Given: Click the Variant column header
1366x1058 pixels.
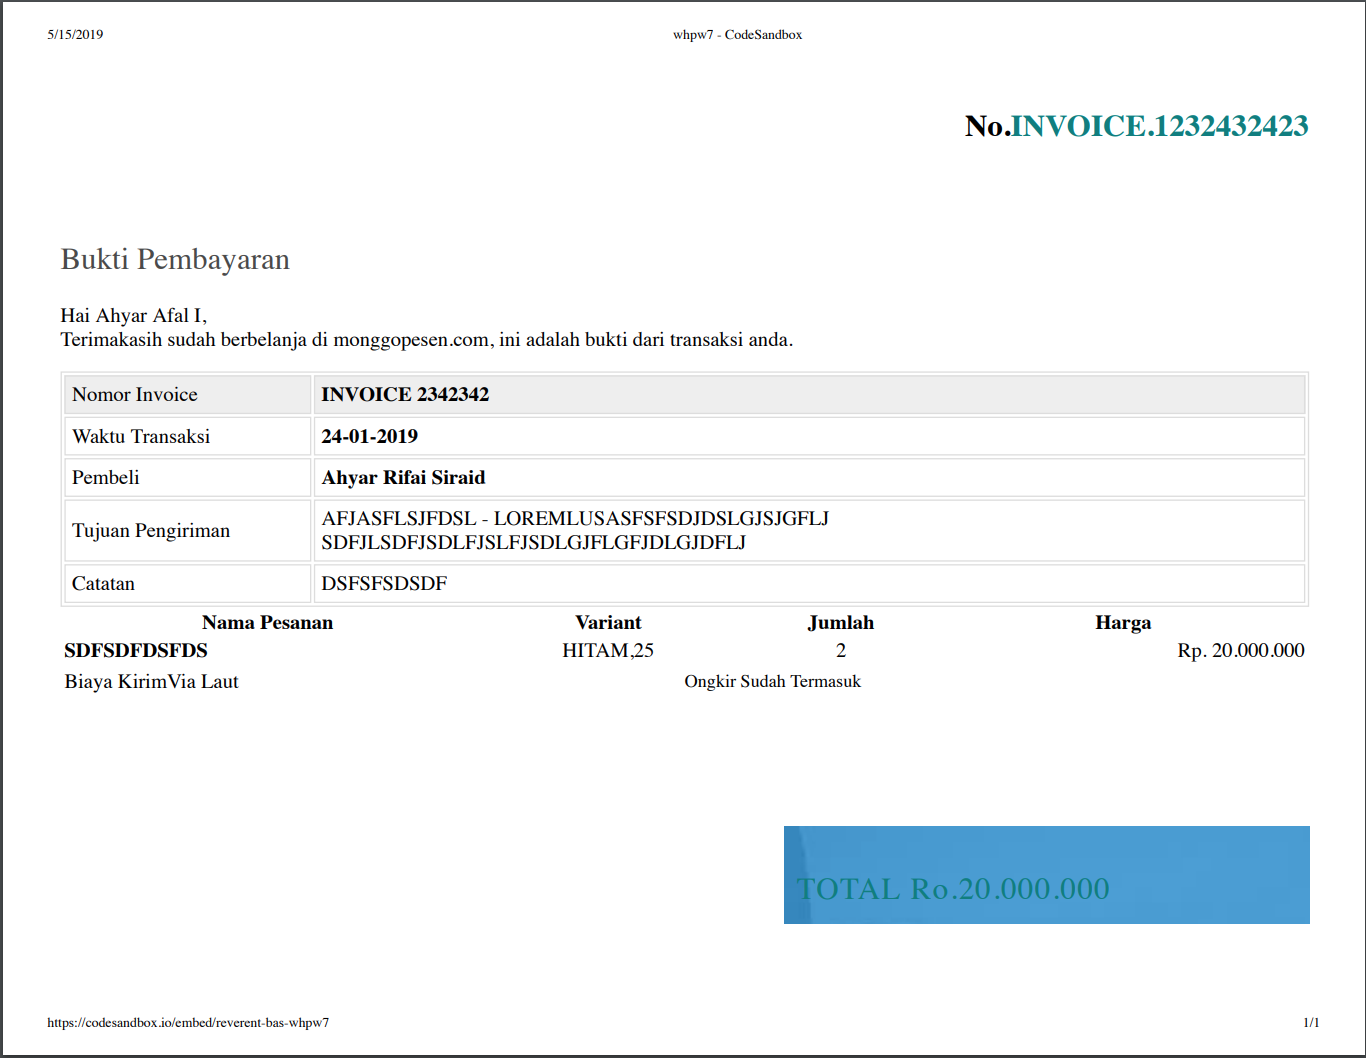Looking at the screenshot, I should pos(608,622).
